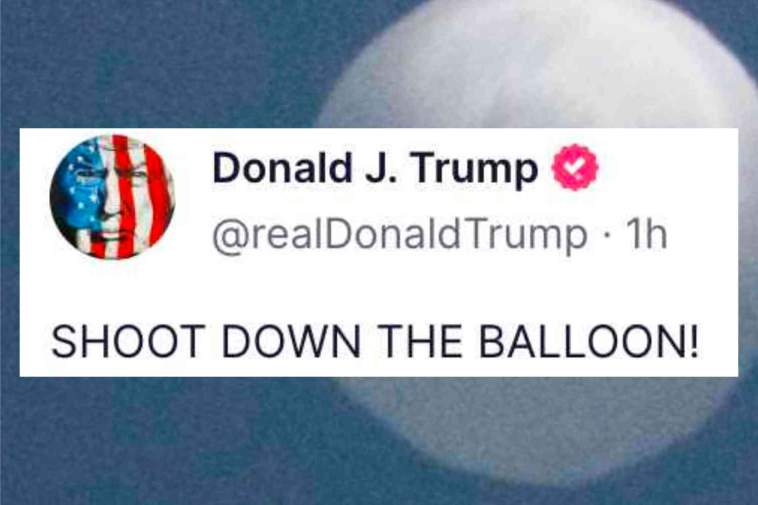
Task: Click the dark blue sky at left
Action: [145, 63]
